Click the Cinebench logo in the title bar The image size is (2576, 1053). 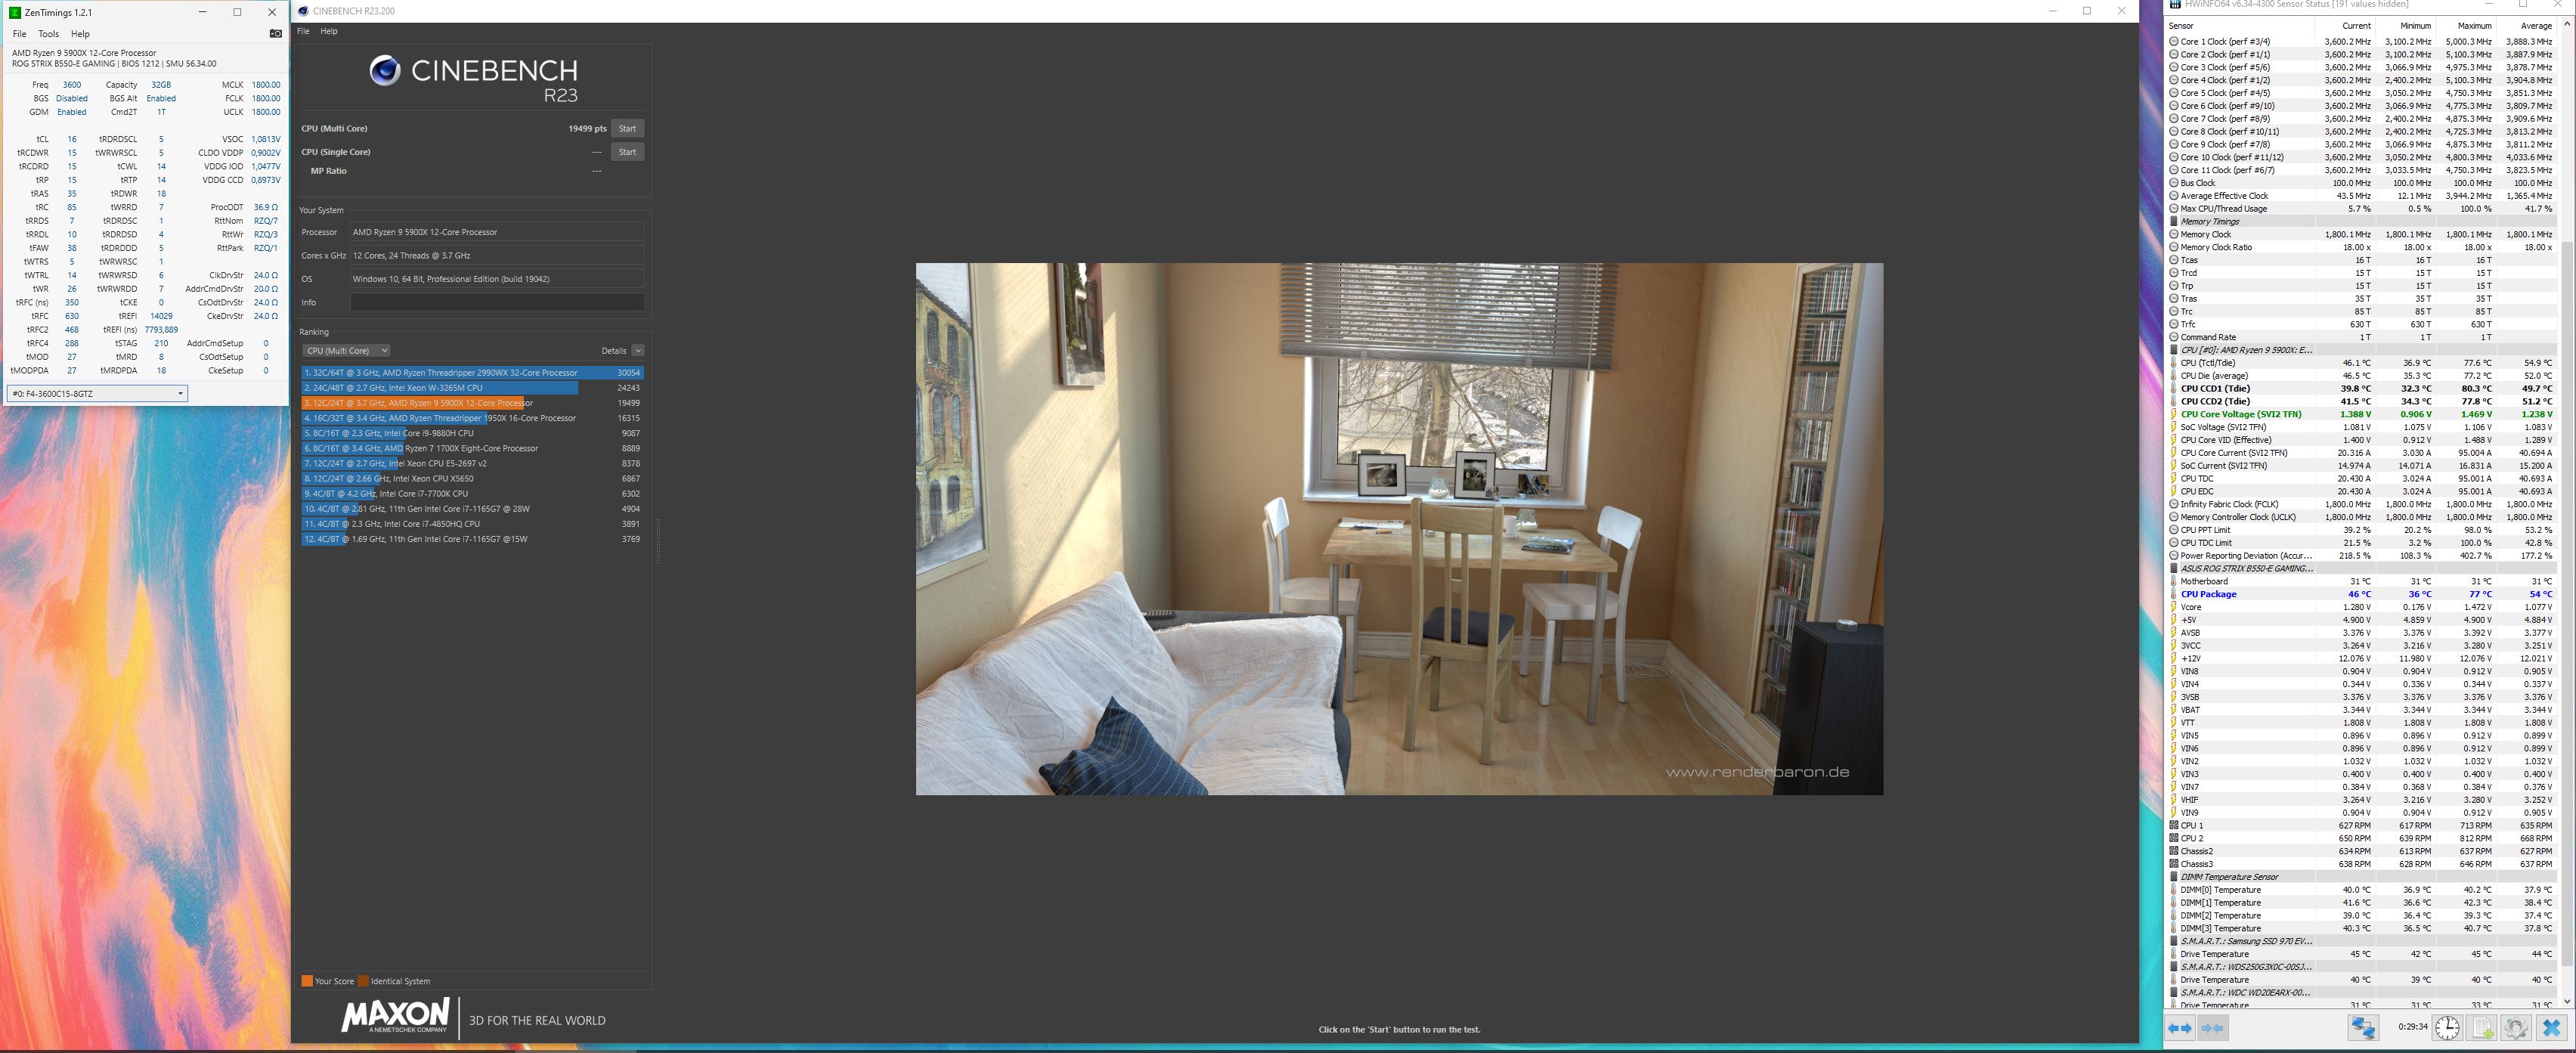(303, 11)
